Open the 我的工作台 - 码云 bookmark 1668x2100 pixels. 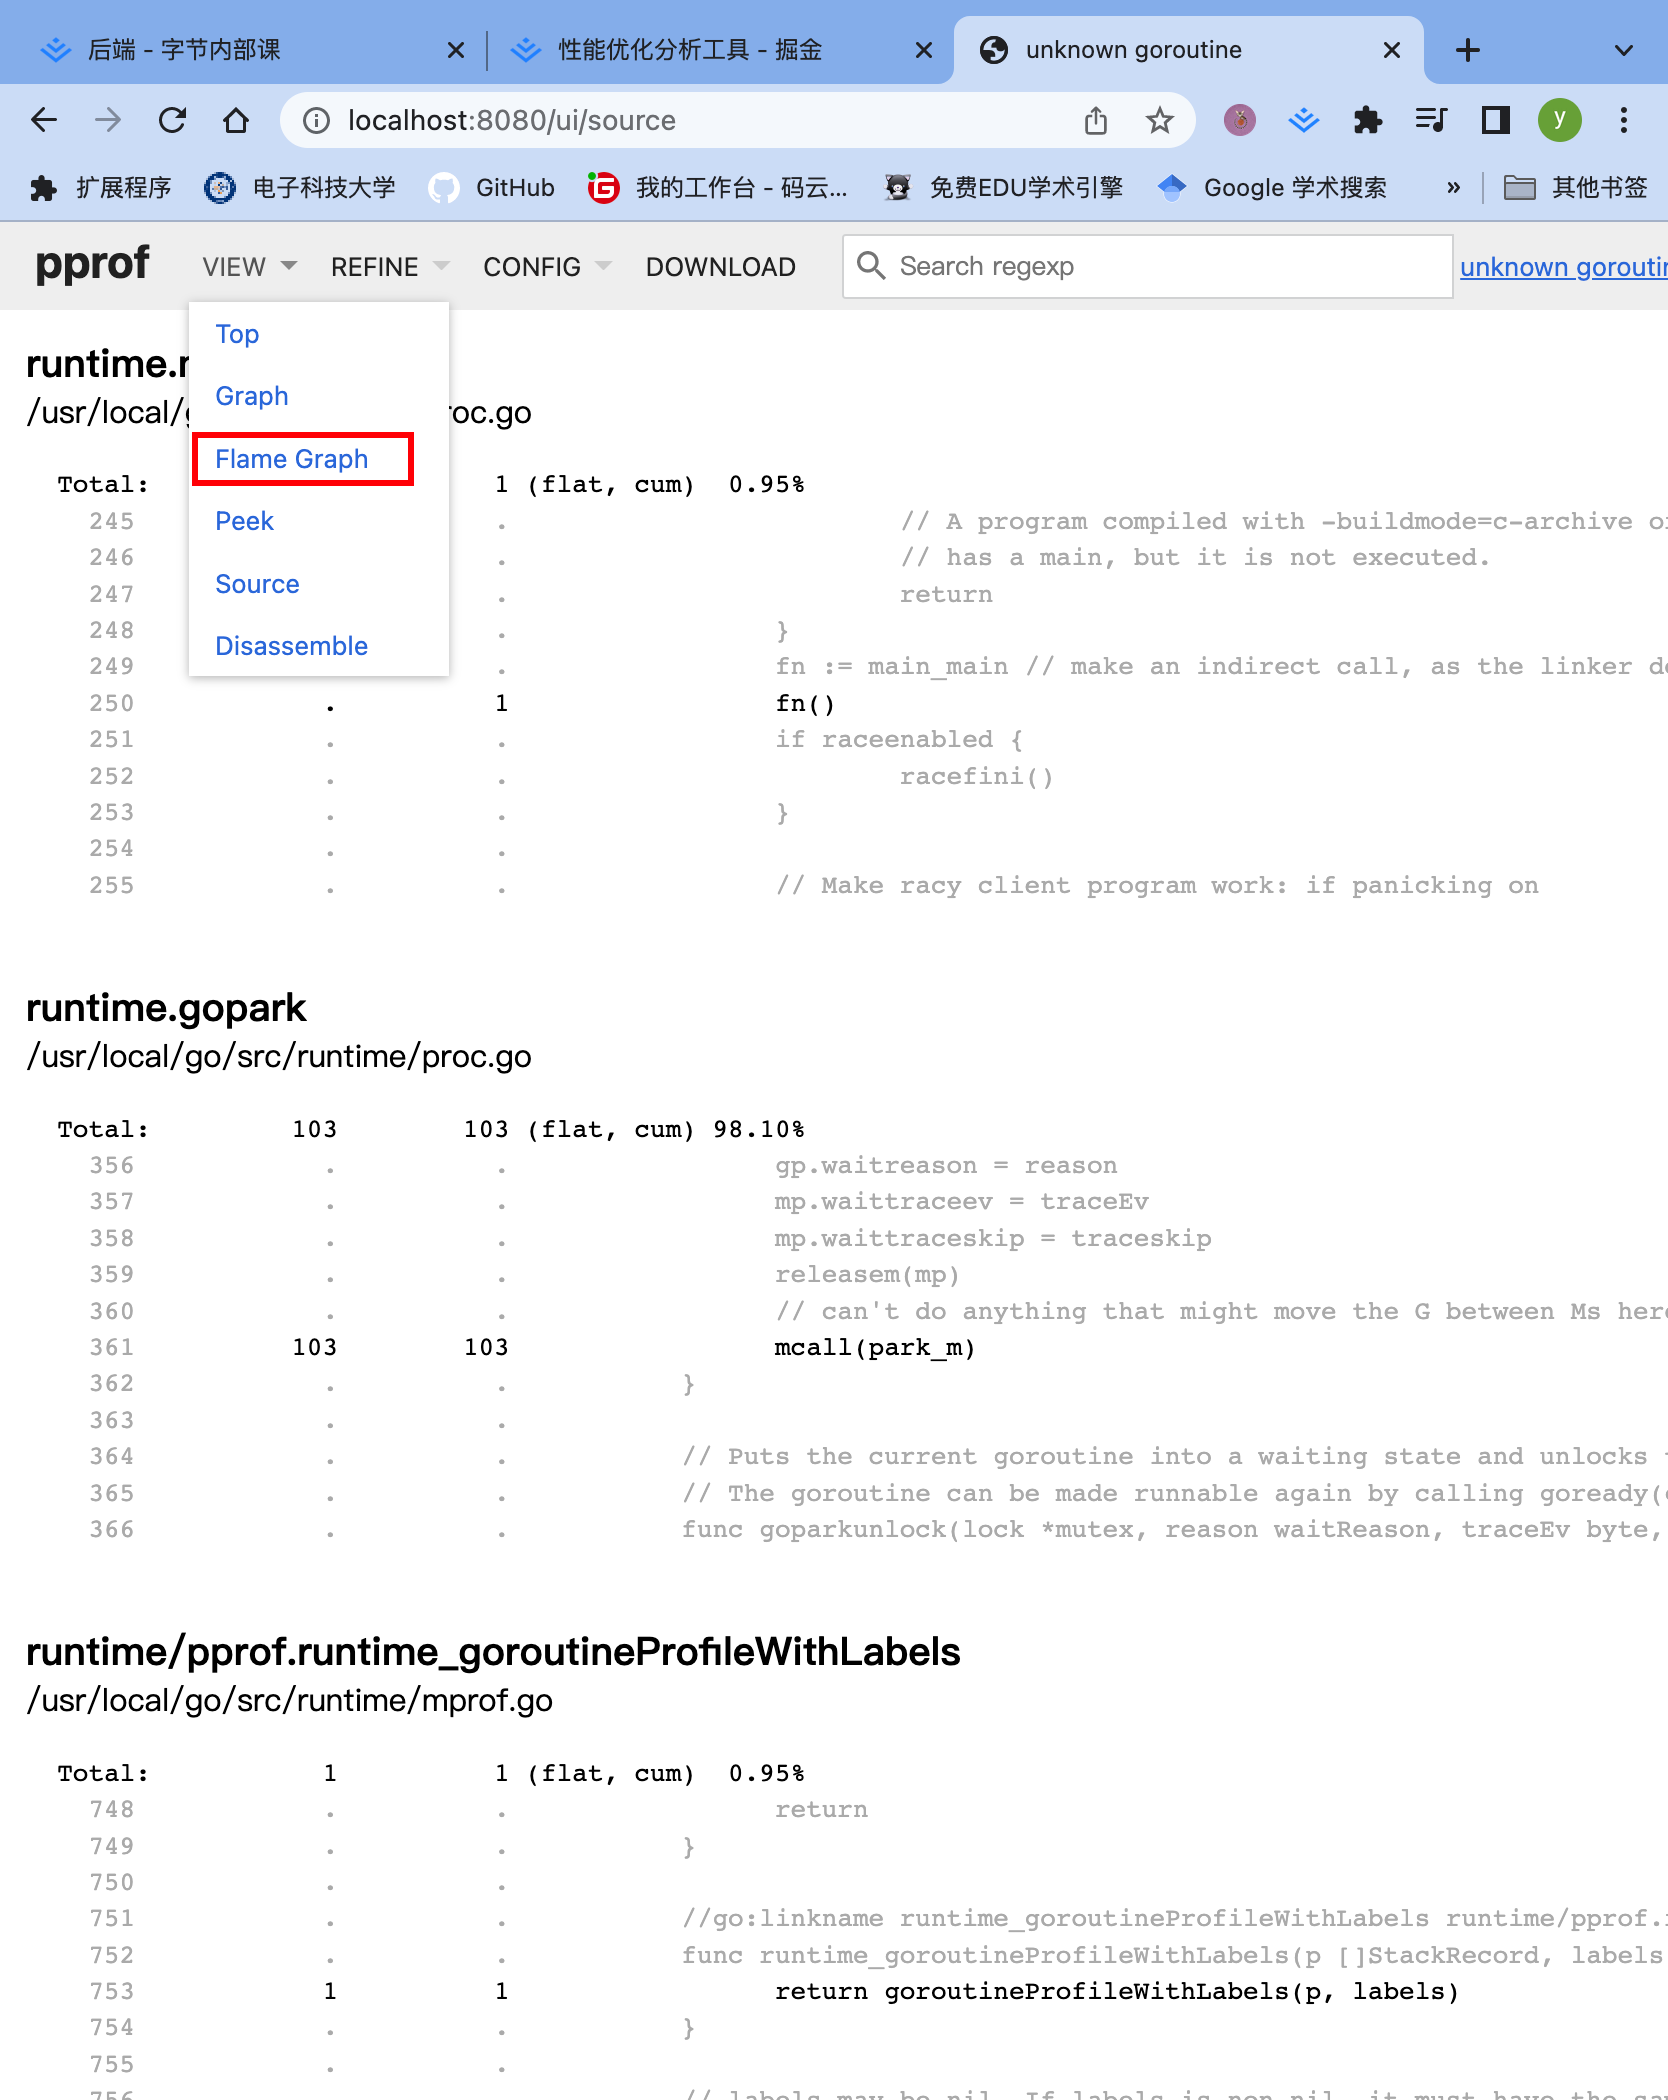[x=718, y=188]
